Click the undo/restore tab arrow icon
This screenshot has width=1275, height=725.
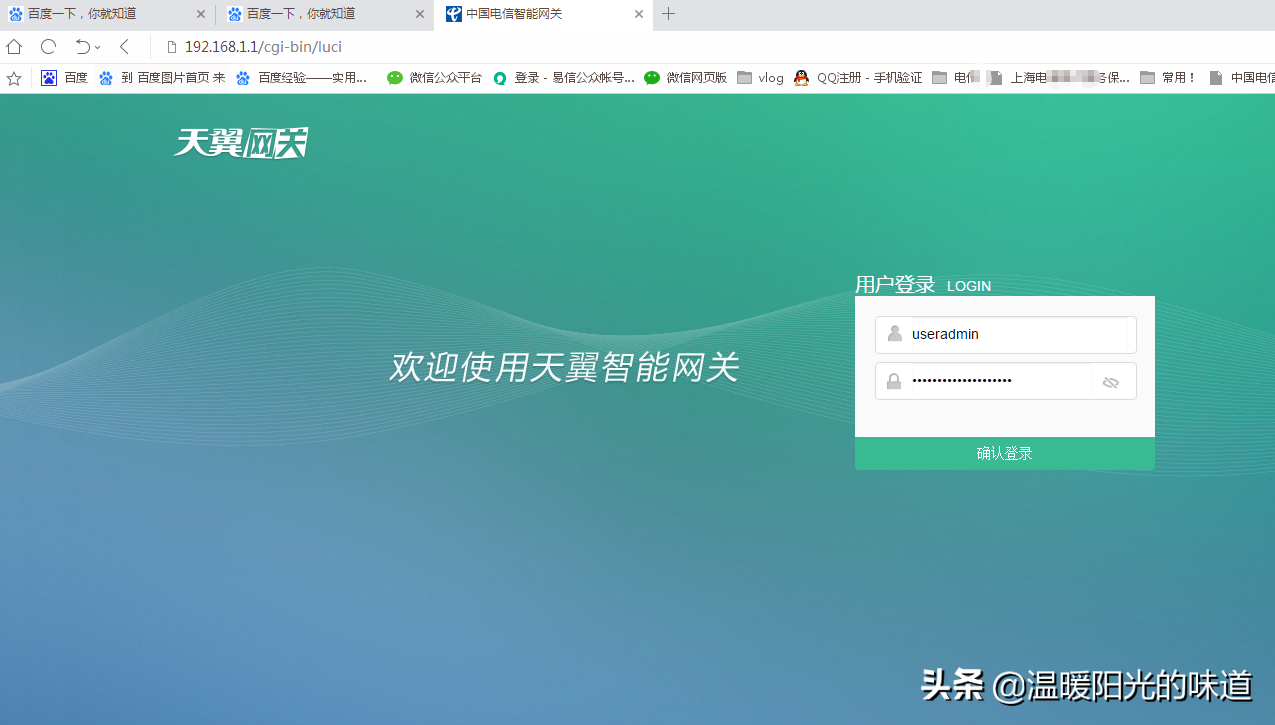pyautogui.click(x=82, y=47)
